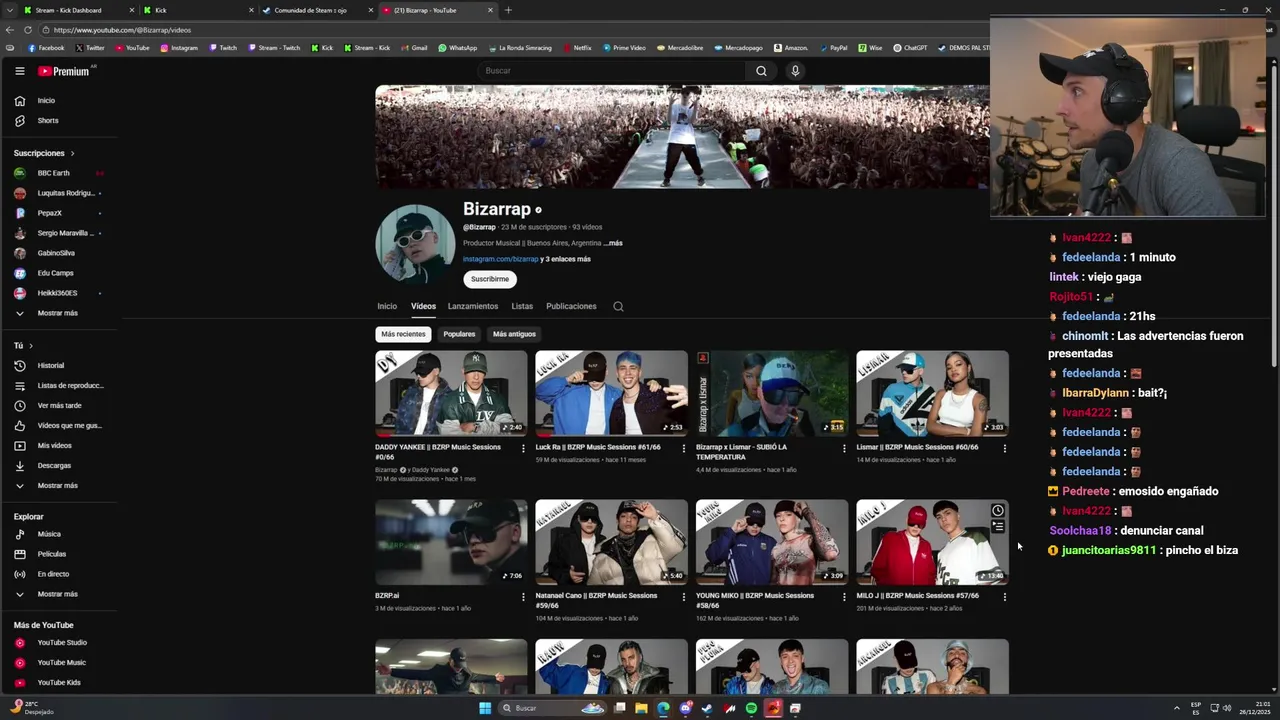
Task: Open Shorts in the sidebar
Action: tap(48, 120)
